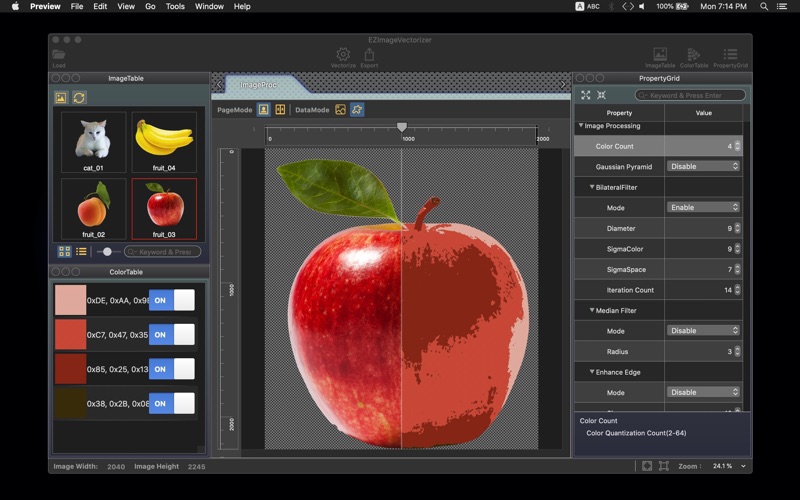This screenshot has width=800, height=500.
Task: Click the Diameter value stepper
Action: [x=737, y=229]
